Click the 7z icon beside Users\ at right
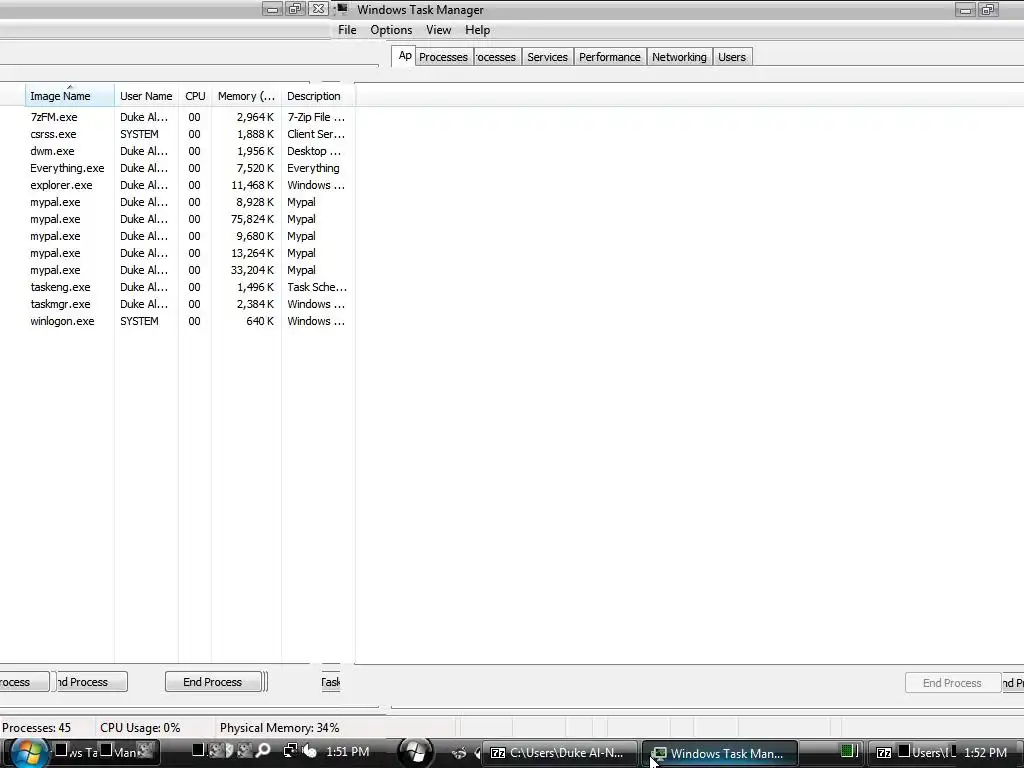 pos(884,753)
